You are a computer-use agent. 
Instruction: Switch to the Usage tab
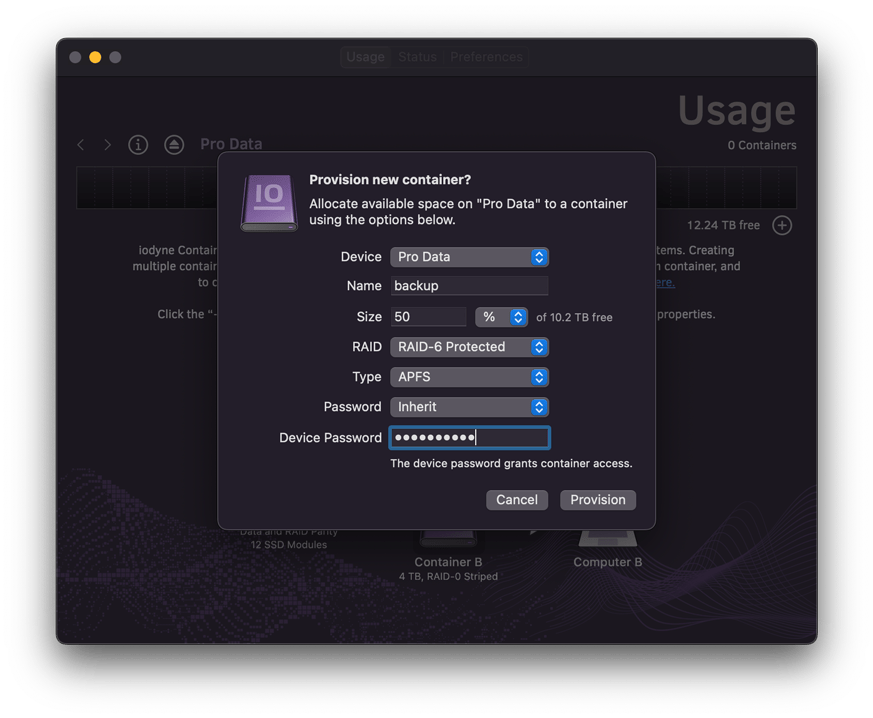365,57
